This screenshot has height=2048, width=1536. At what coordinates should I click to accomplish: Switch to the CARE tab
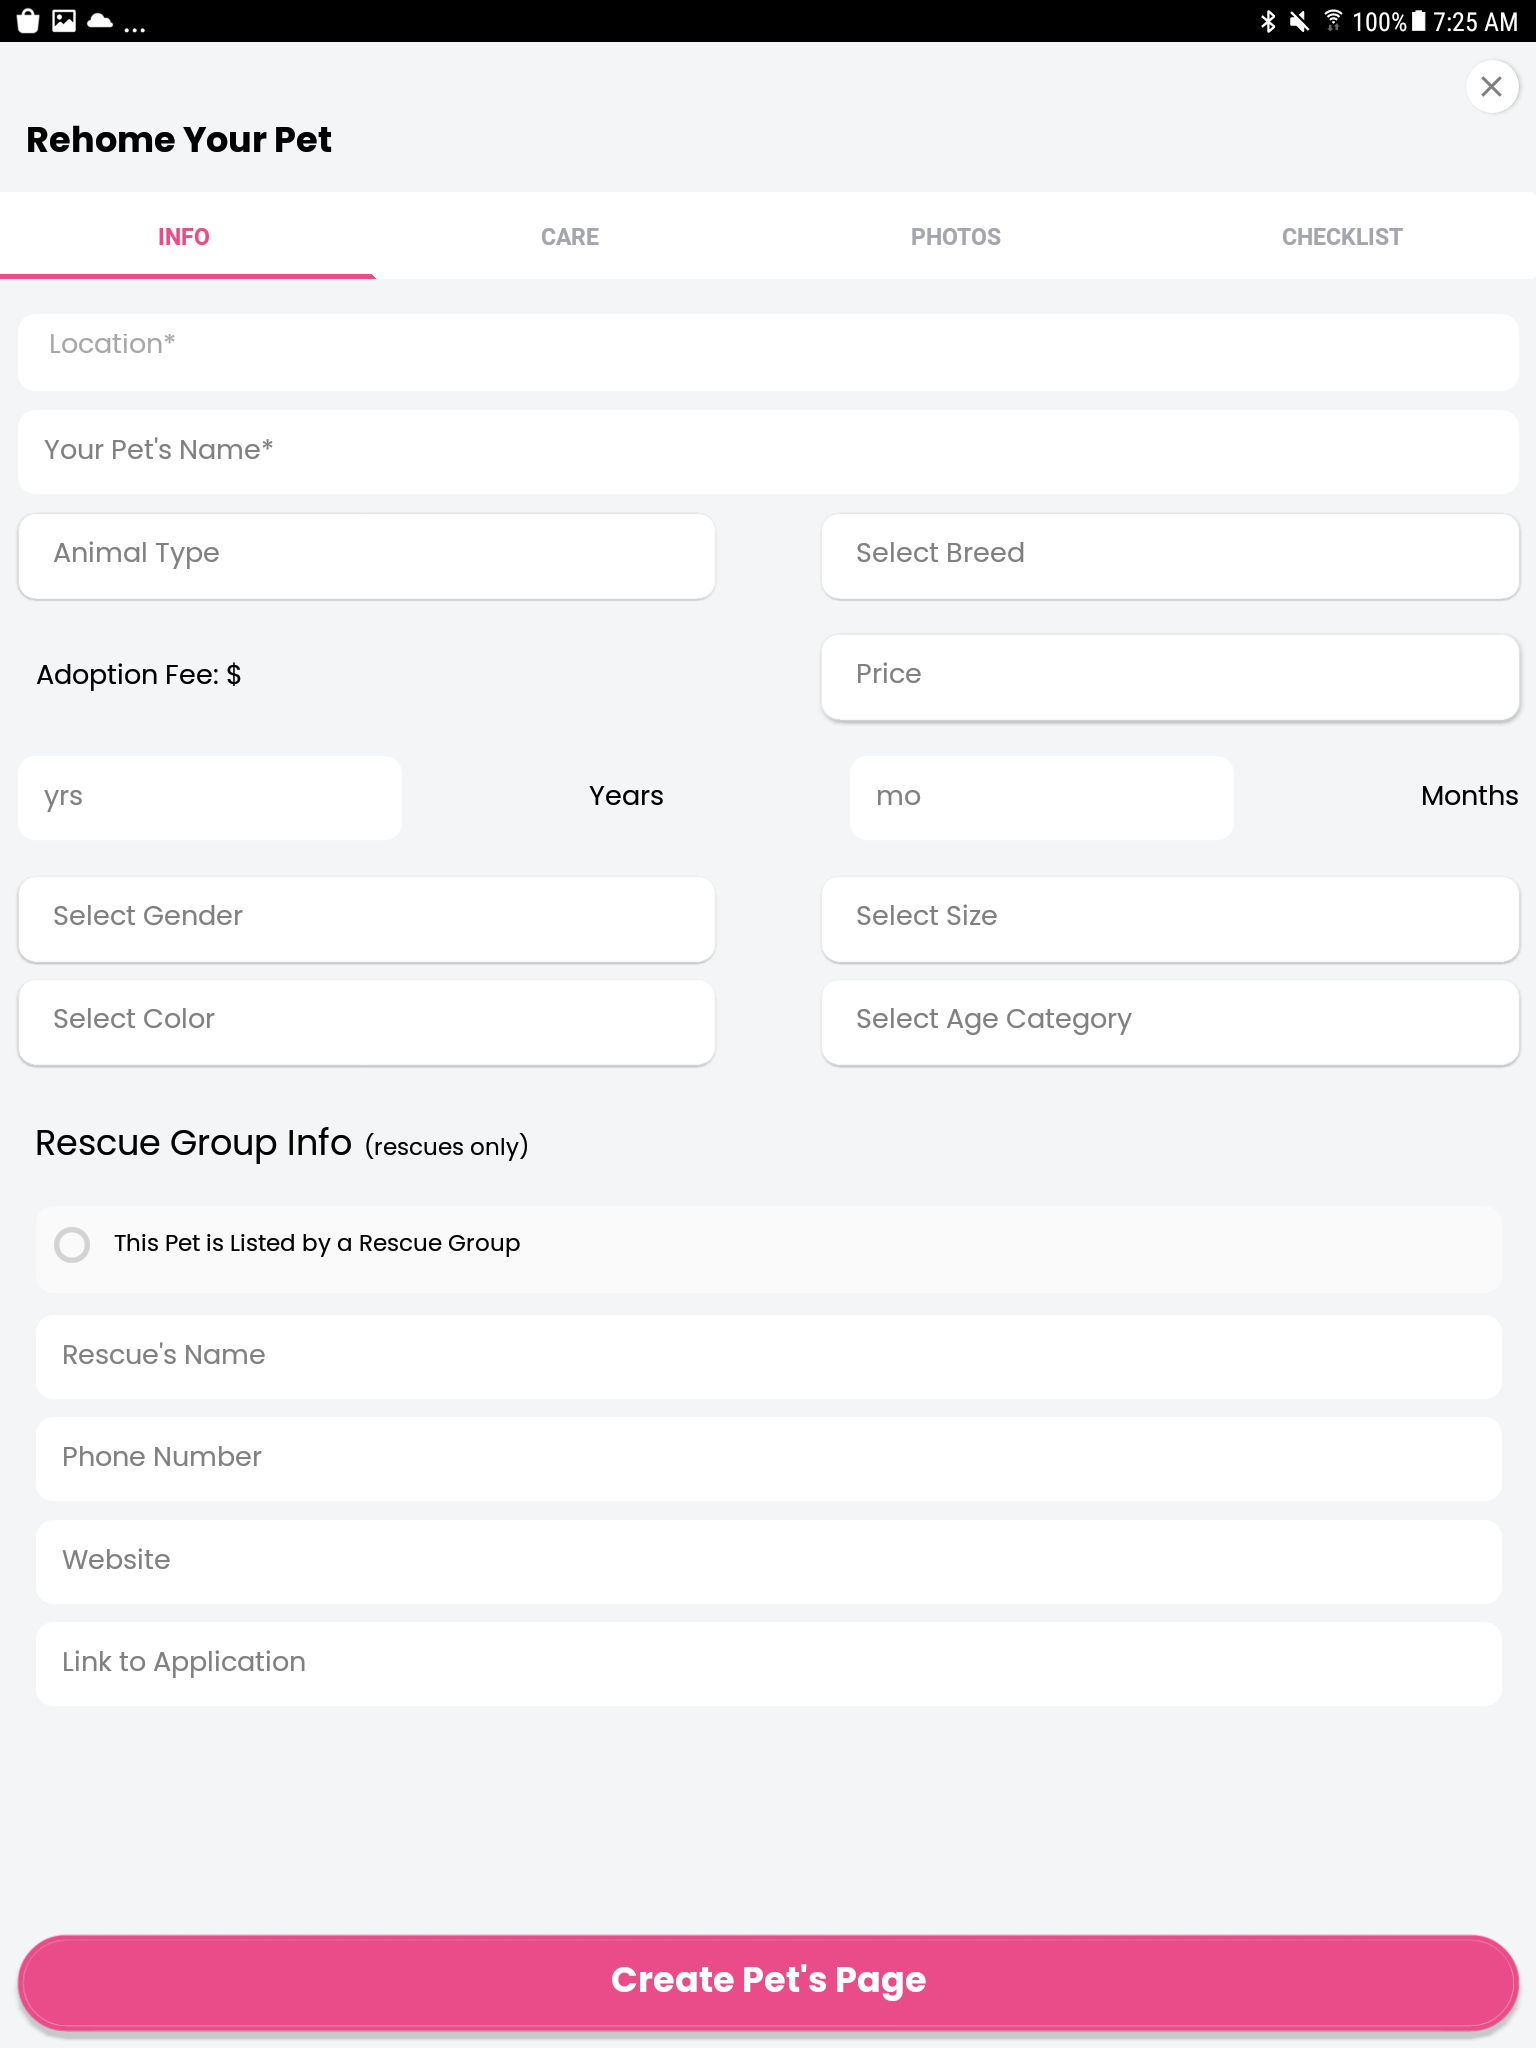click(x=570, y=237)
